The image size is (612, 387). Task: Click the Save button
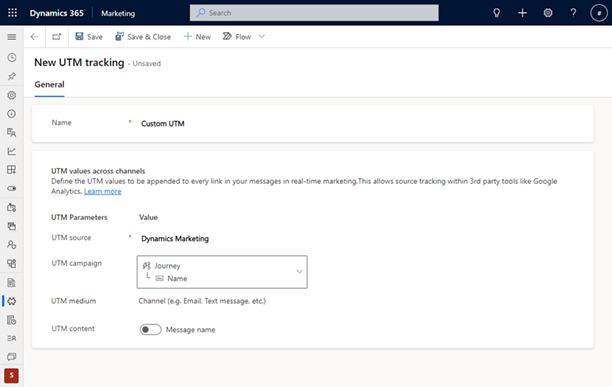point(89,37)
